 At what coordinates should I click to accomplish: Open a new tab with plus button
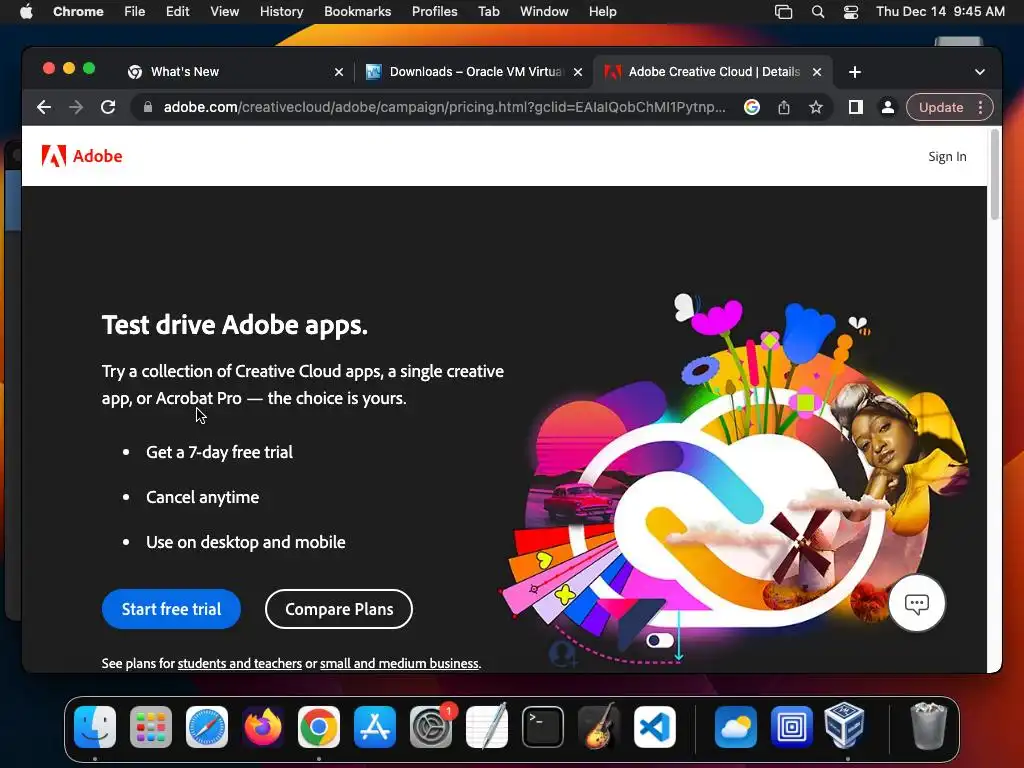point(855,72)
